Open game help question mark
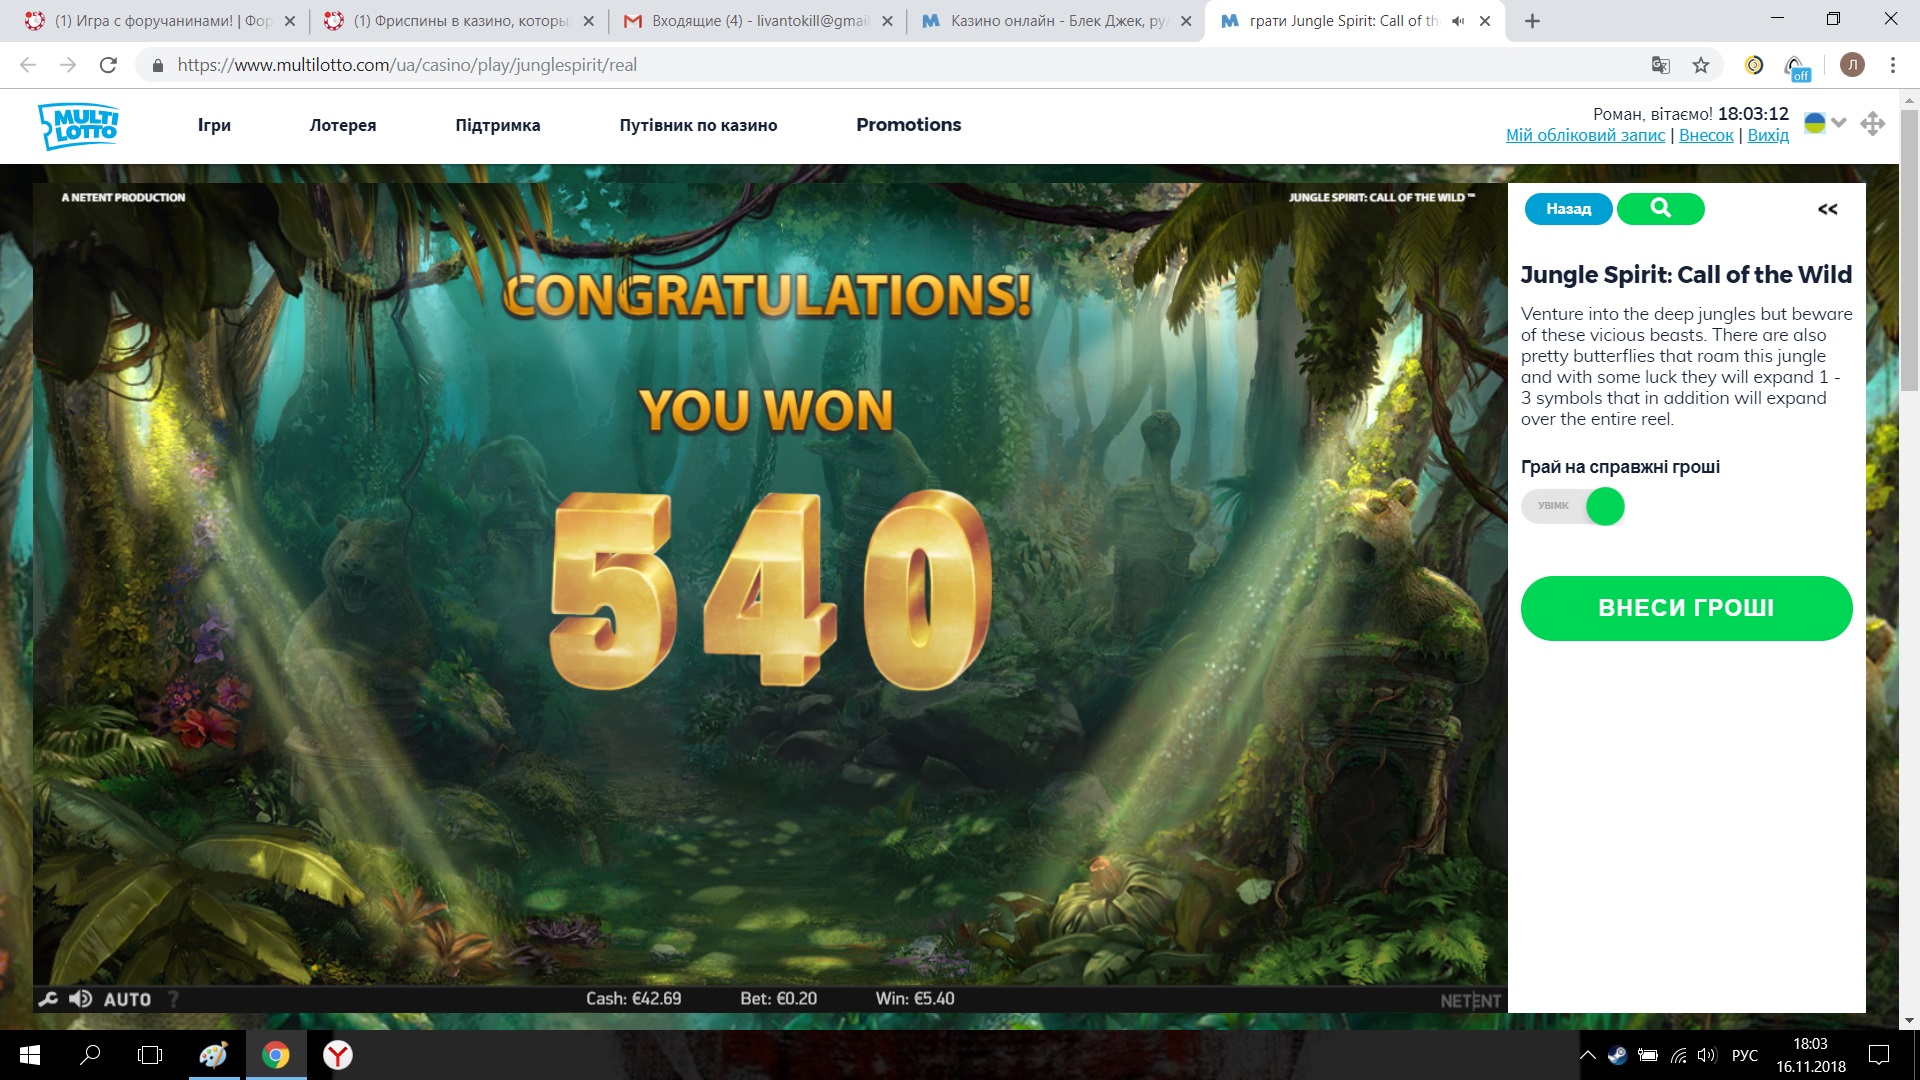1920x1080 pixels. coord(173,999)
